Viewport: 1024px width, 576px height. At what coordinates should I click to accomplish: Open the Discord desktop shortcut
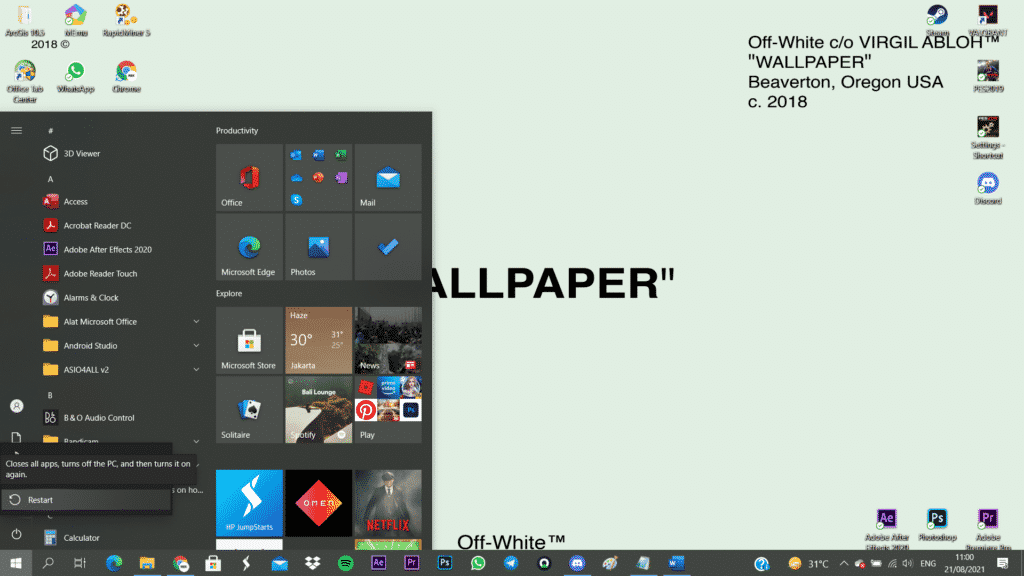[x=988, y=188]
